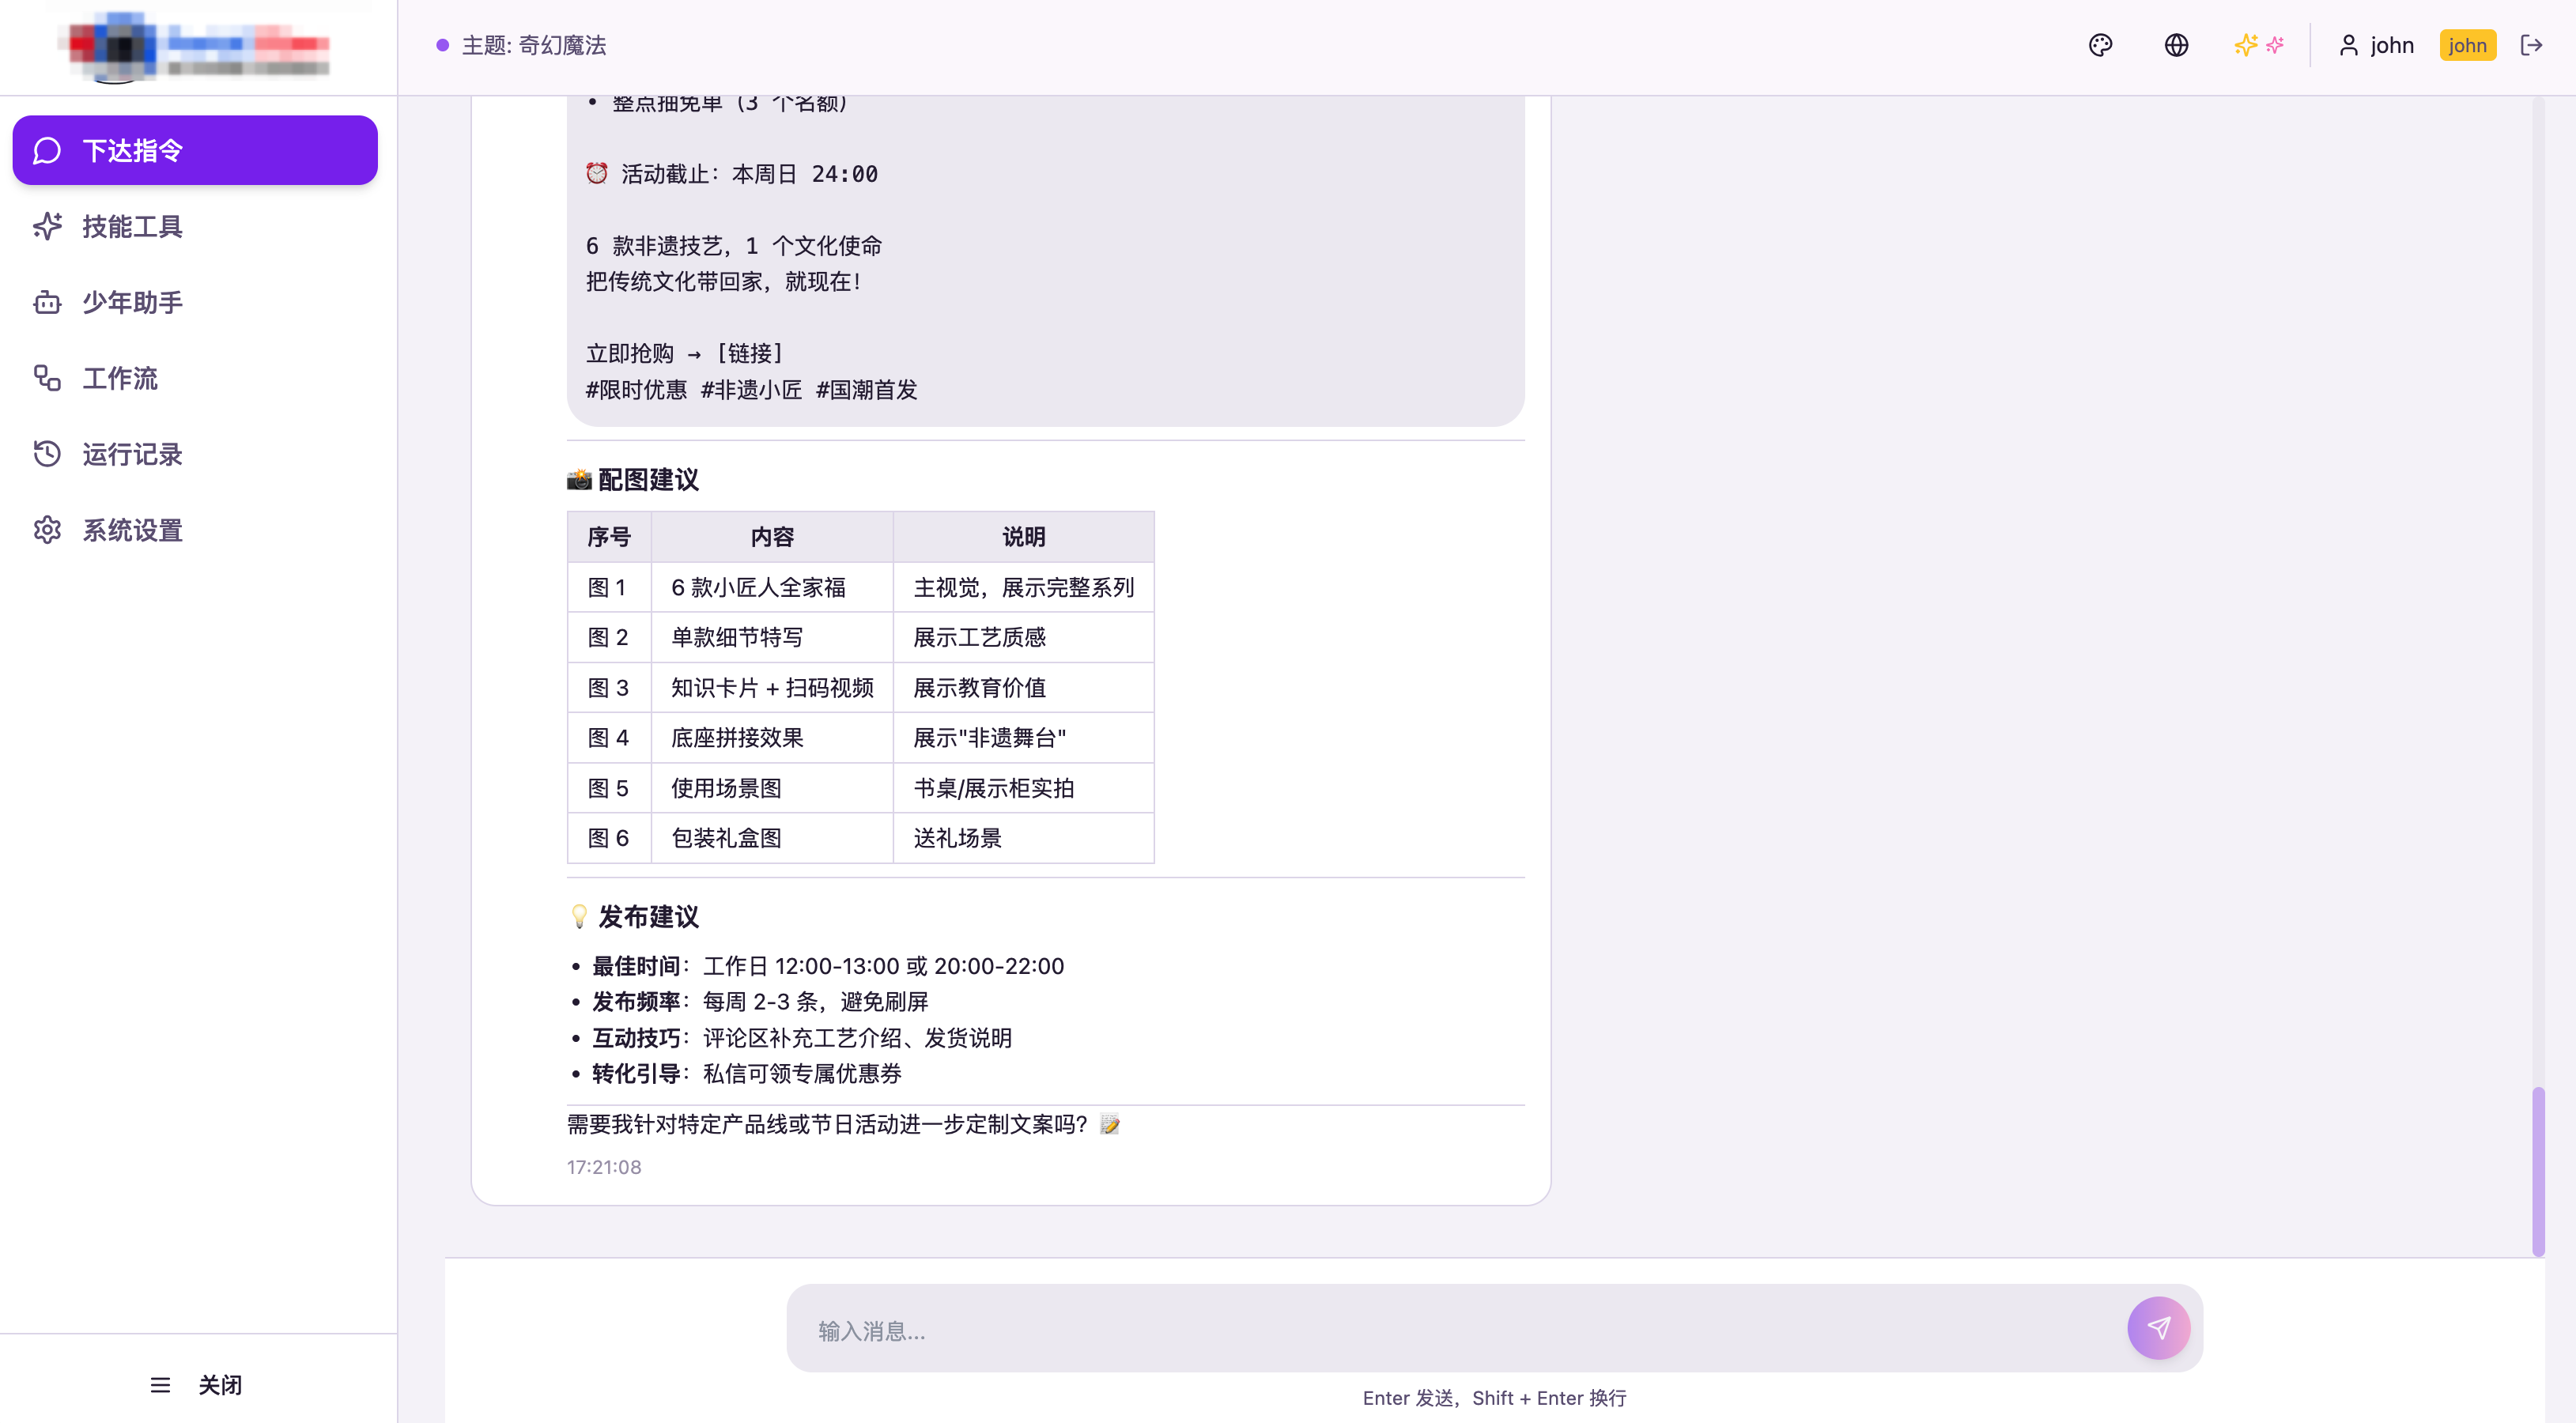Open 系统设置 settings in sidebar
2576x1423 pixels.
click(132, 530)
